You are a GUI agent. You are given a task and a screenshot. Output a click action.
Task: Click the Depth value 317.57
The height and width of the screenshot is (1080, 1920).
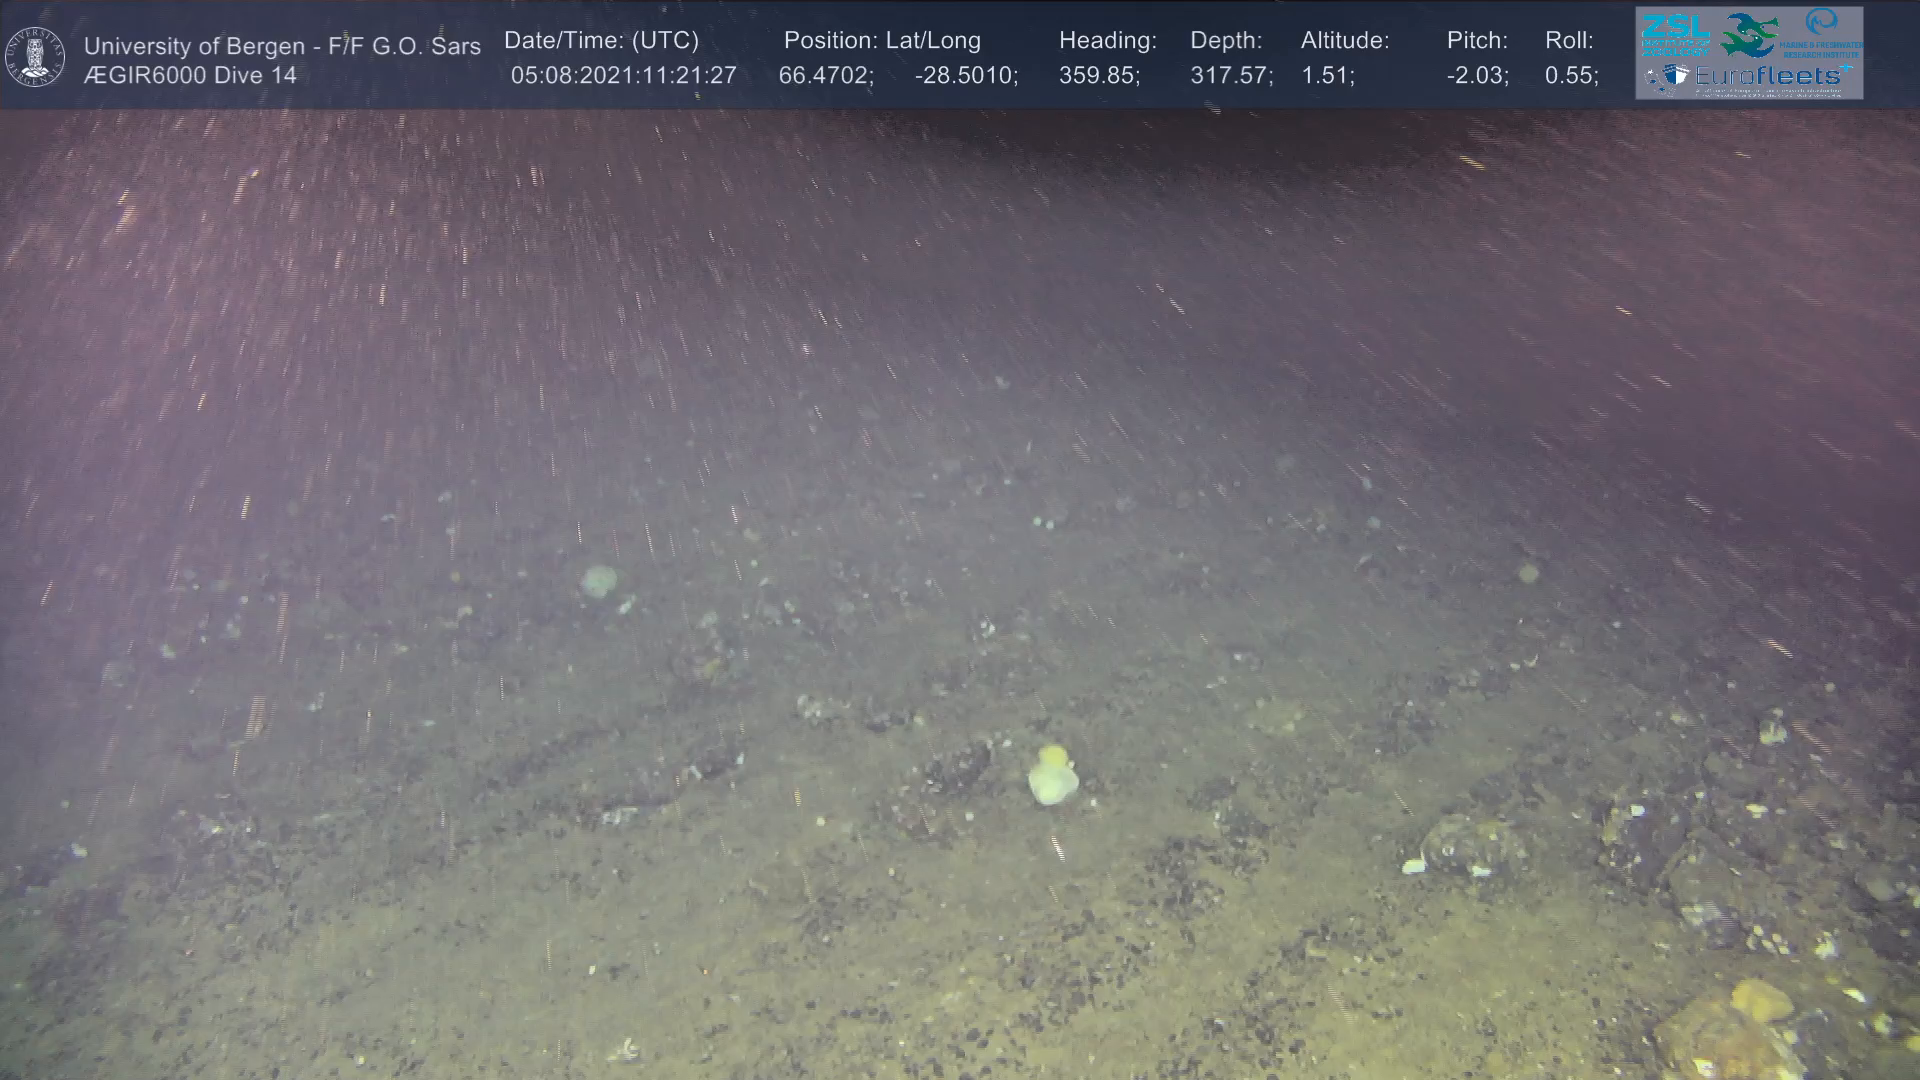(x=1230, y=76)
